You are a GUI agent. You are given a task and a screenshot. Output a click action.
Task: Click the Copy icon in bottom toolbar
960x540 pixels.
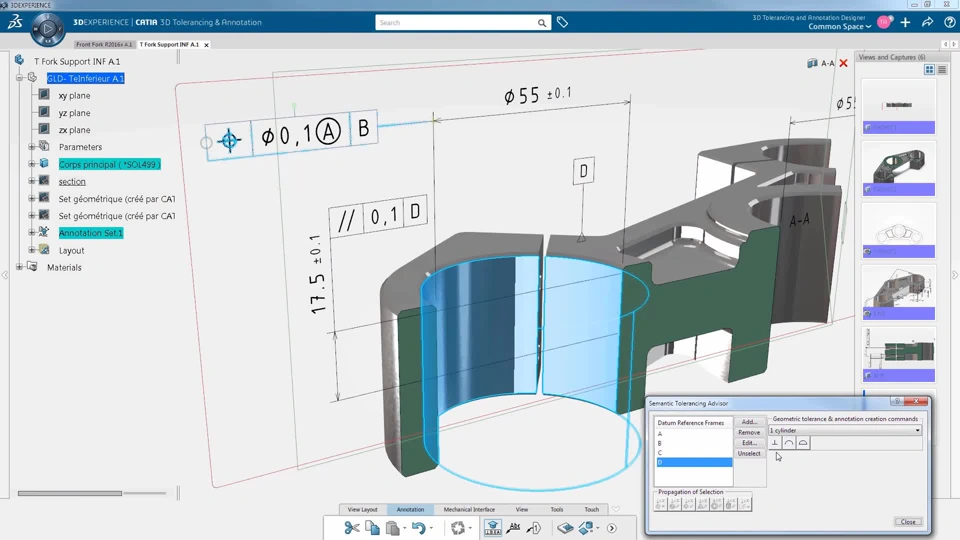click(372, 528)
